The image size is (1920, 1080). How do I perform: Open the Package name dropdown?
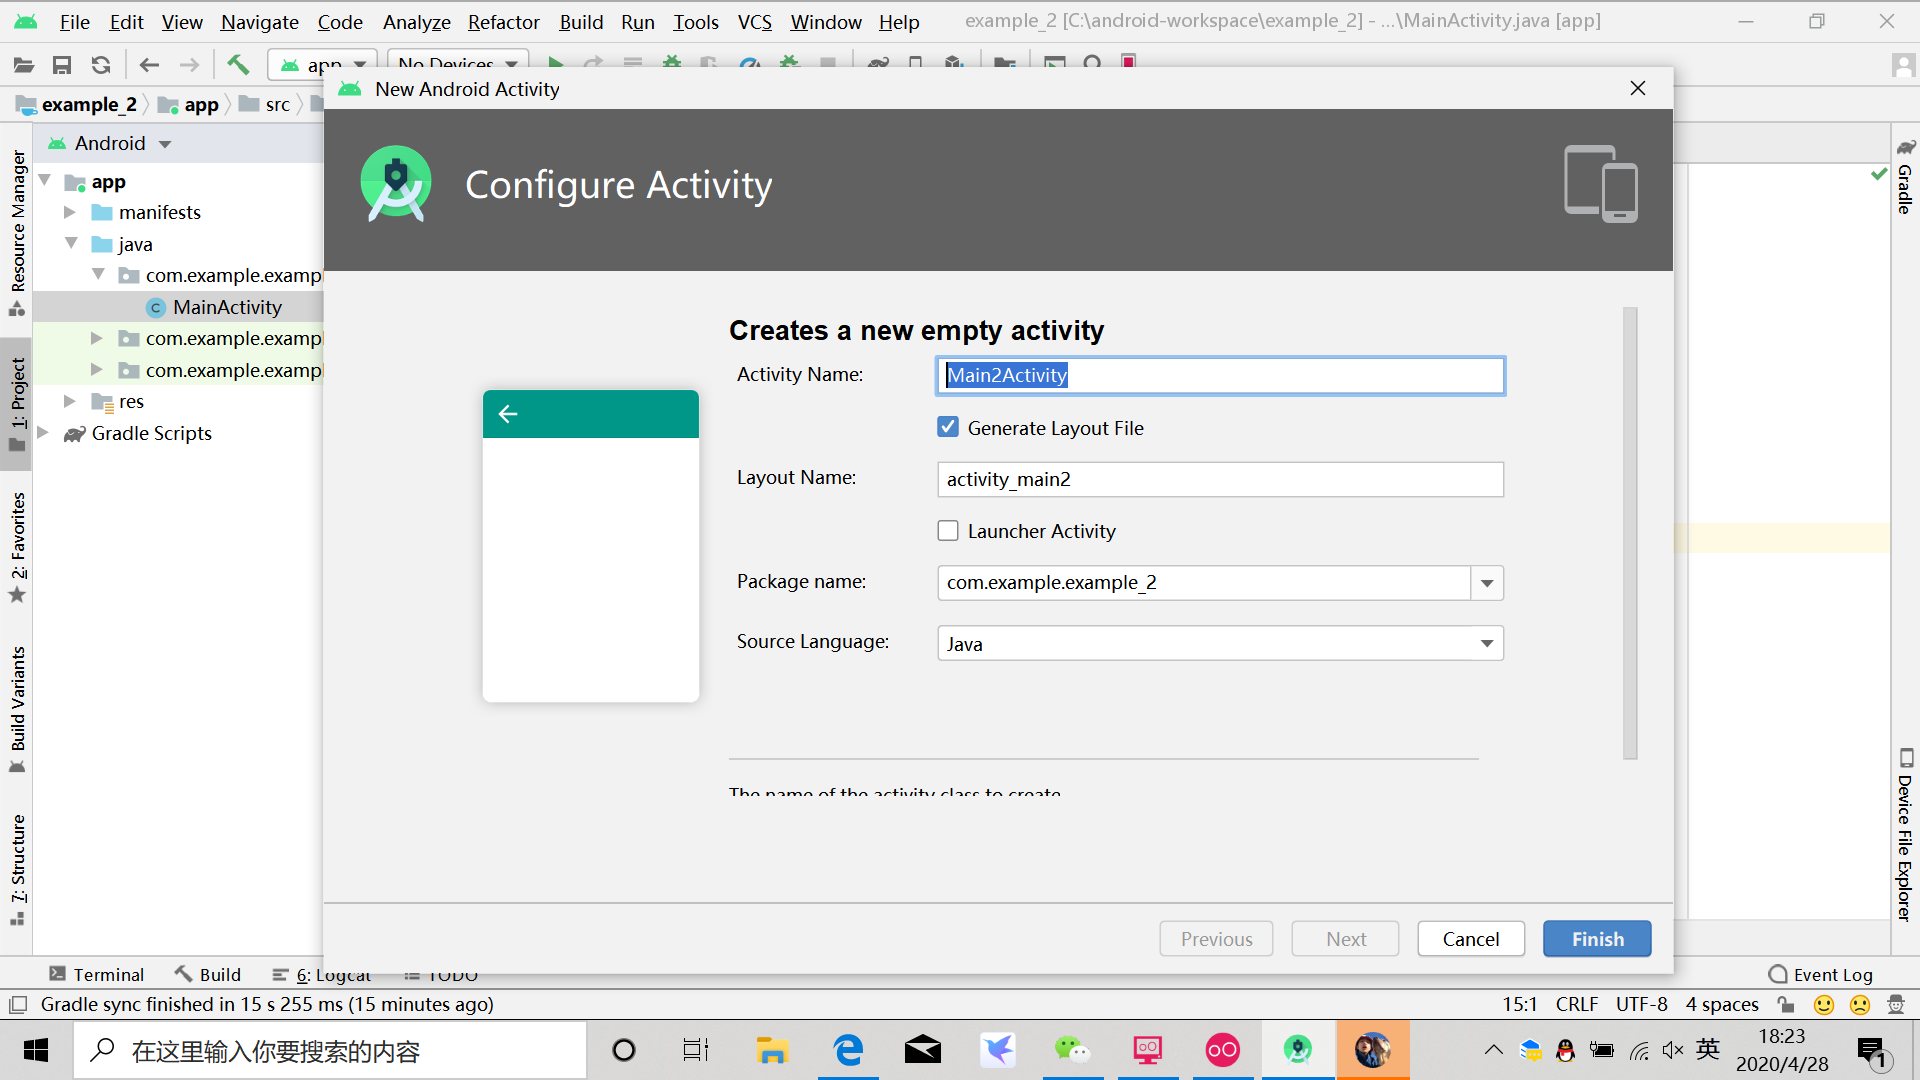pyautogui.click(x=1487, y=583)
